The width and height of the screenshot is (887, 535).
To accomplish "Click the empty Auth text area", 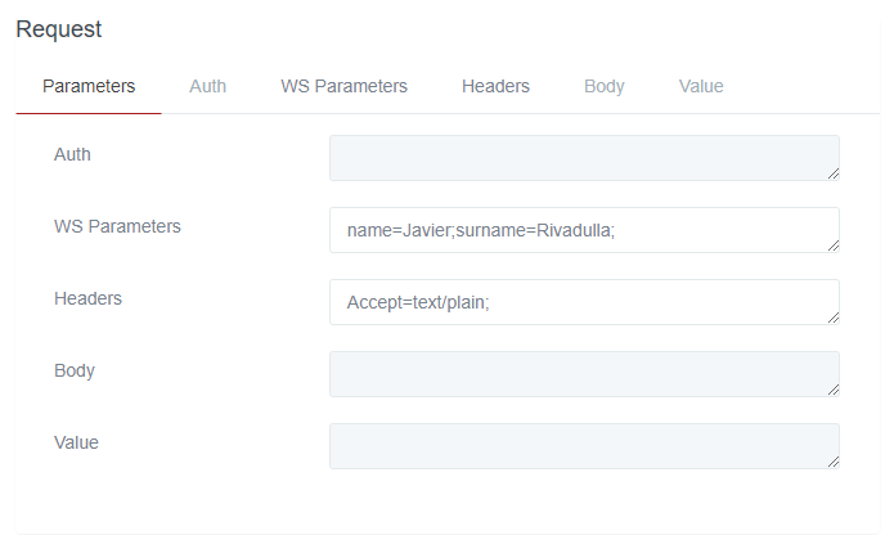I will 583,158.
